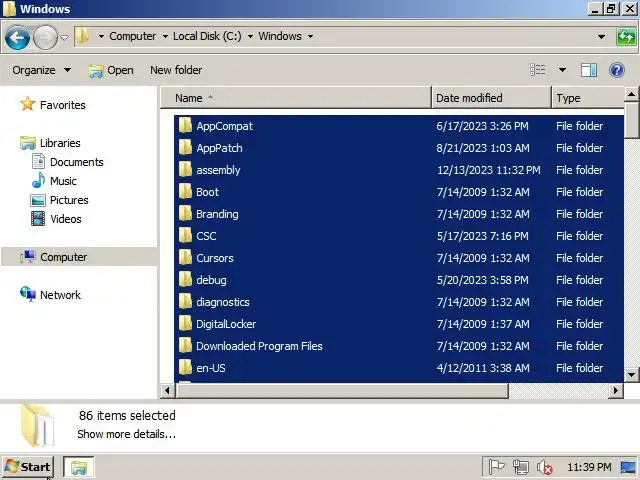Click the date 5/17/2023 7:16 PM
This screenshot has width=640, height=480.
point(482,236)
